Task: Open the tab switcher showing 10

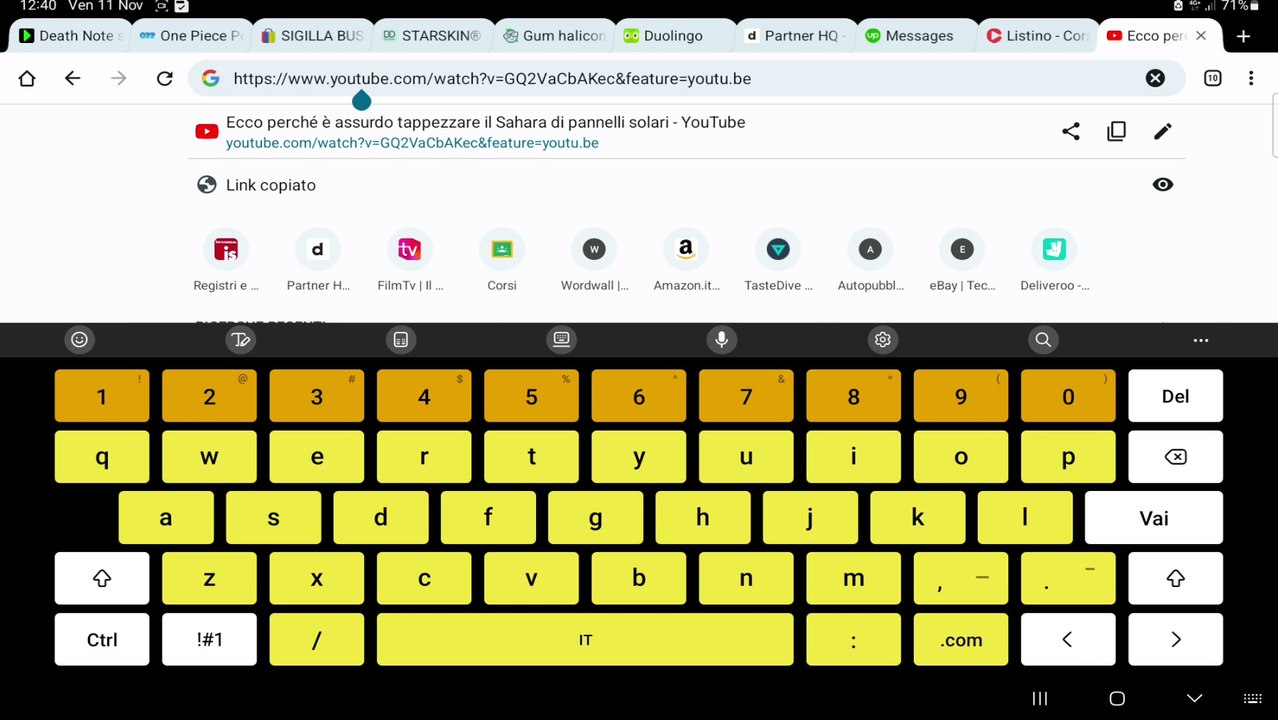Action: coord(1212,78)
